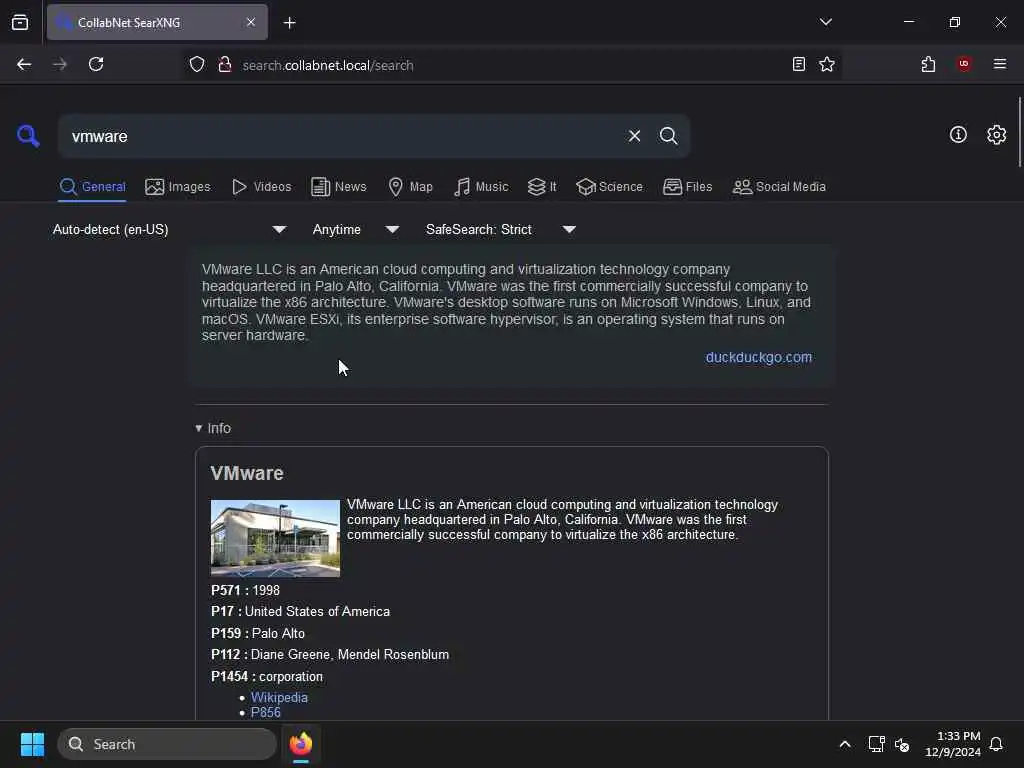Select the It category tab
Image resolution: width=1024 pixels, height=768 pixels.
[542, 187]
